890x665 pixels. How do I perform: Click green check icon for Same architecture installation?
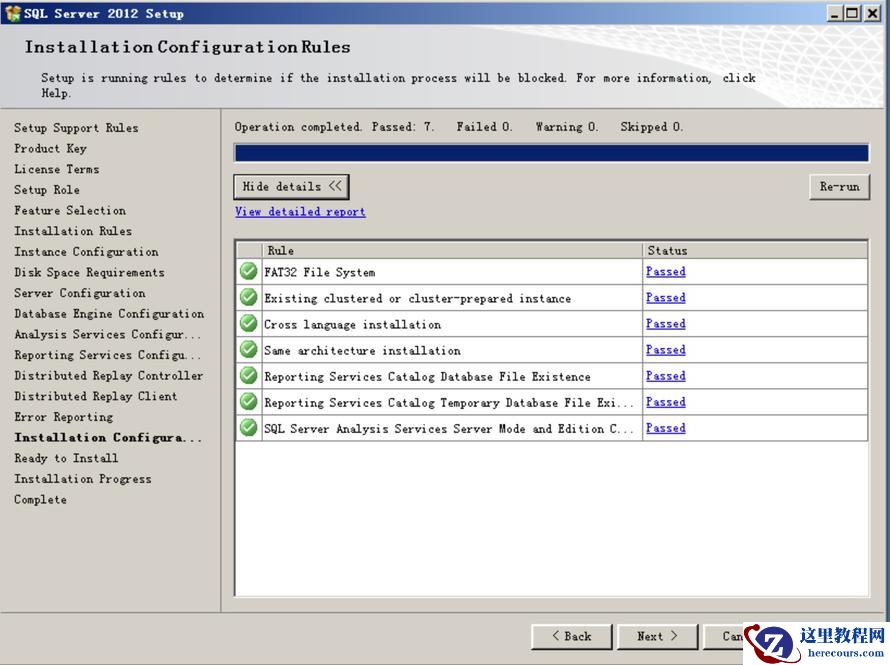click(x=248, y=350)
